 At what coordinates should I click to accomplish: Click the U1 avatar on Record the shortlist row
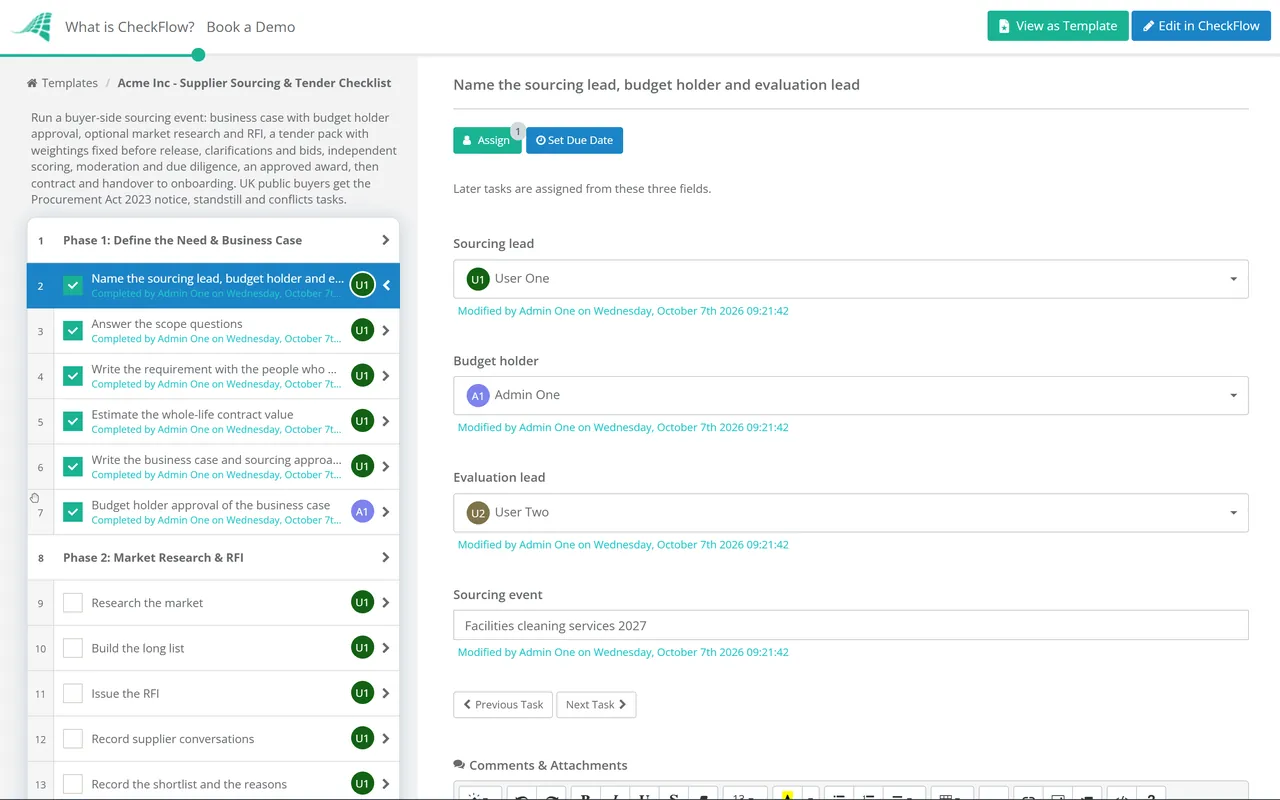pyautogui.click(x=362, y=784)
